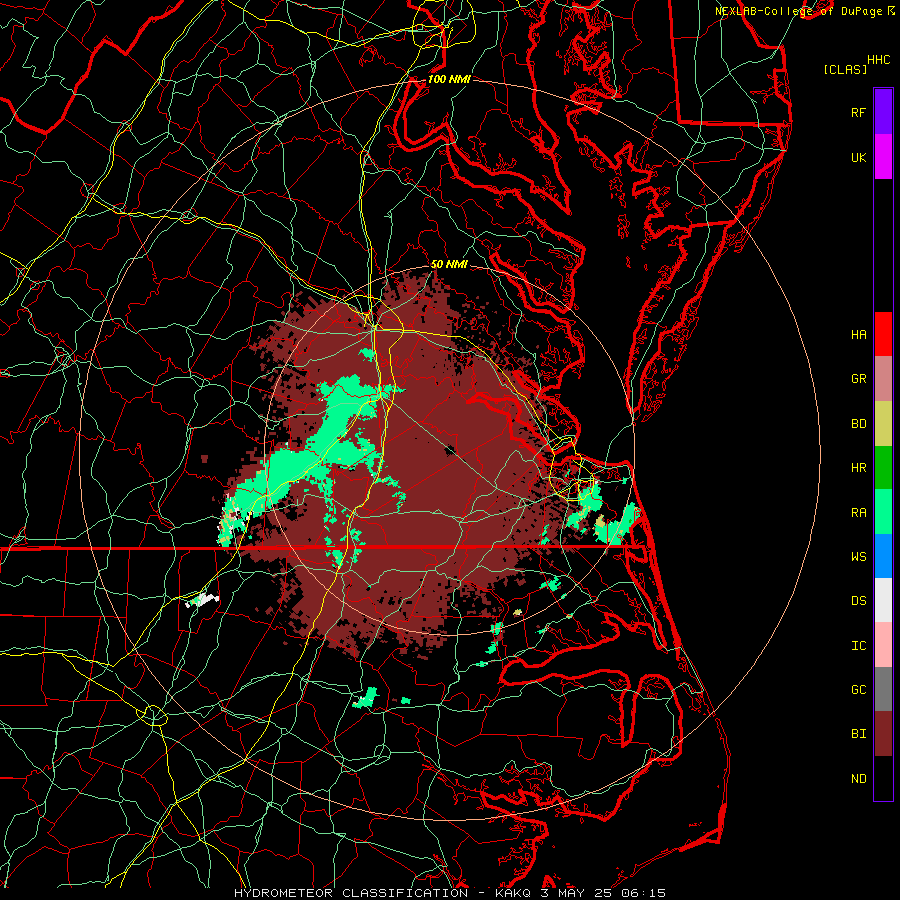This screenshot has height=900, width=900.
Task: Click the HA legend label
Action: tap(858, 334)
